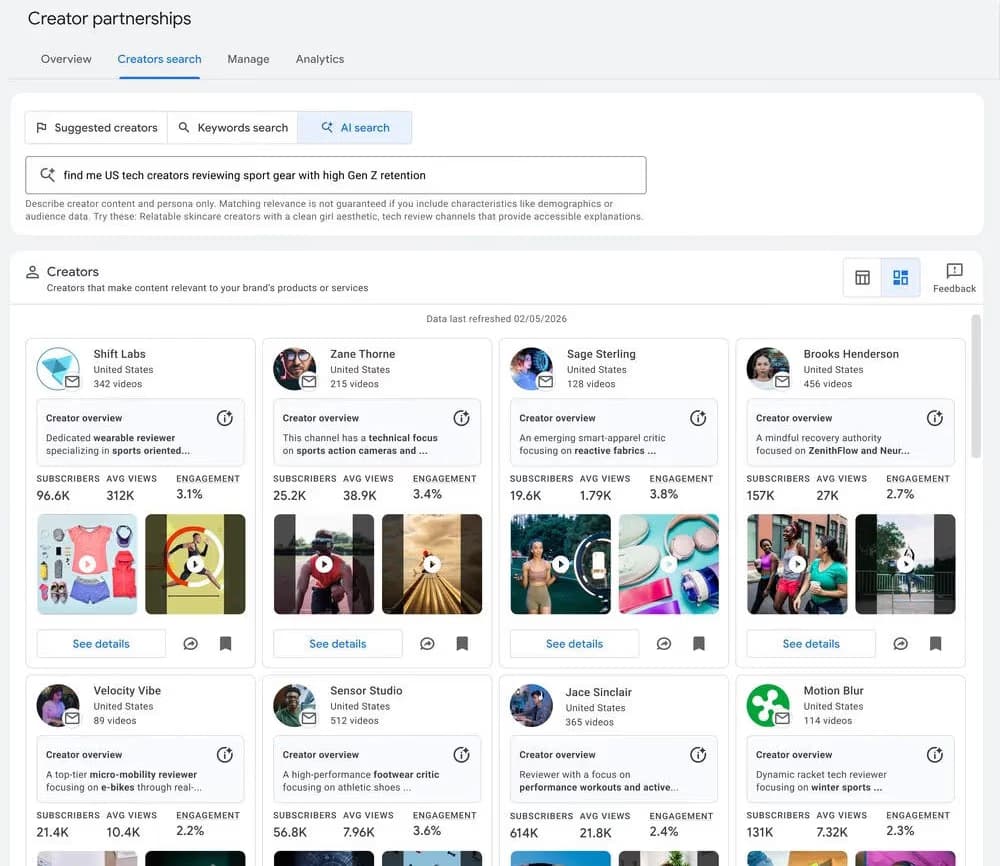Viewport: 1000px width, 866px height.
Task: Bookmark Sage Sterling creator
Action: [x=699, y=643]
